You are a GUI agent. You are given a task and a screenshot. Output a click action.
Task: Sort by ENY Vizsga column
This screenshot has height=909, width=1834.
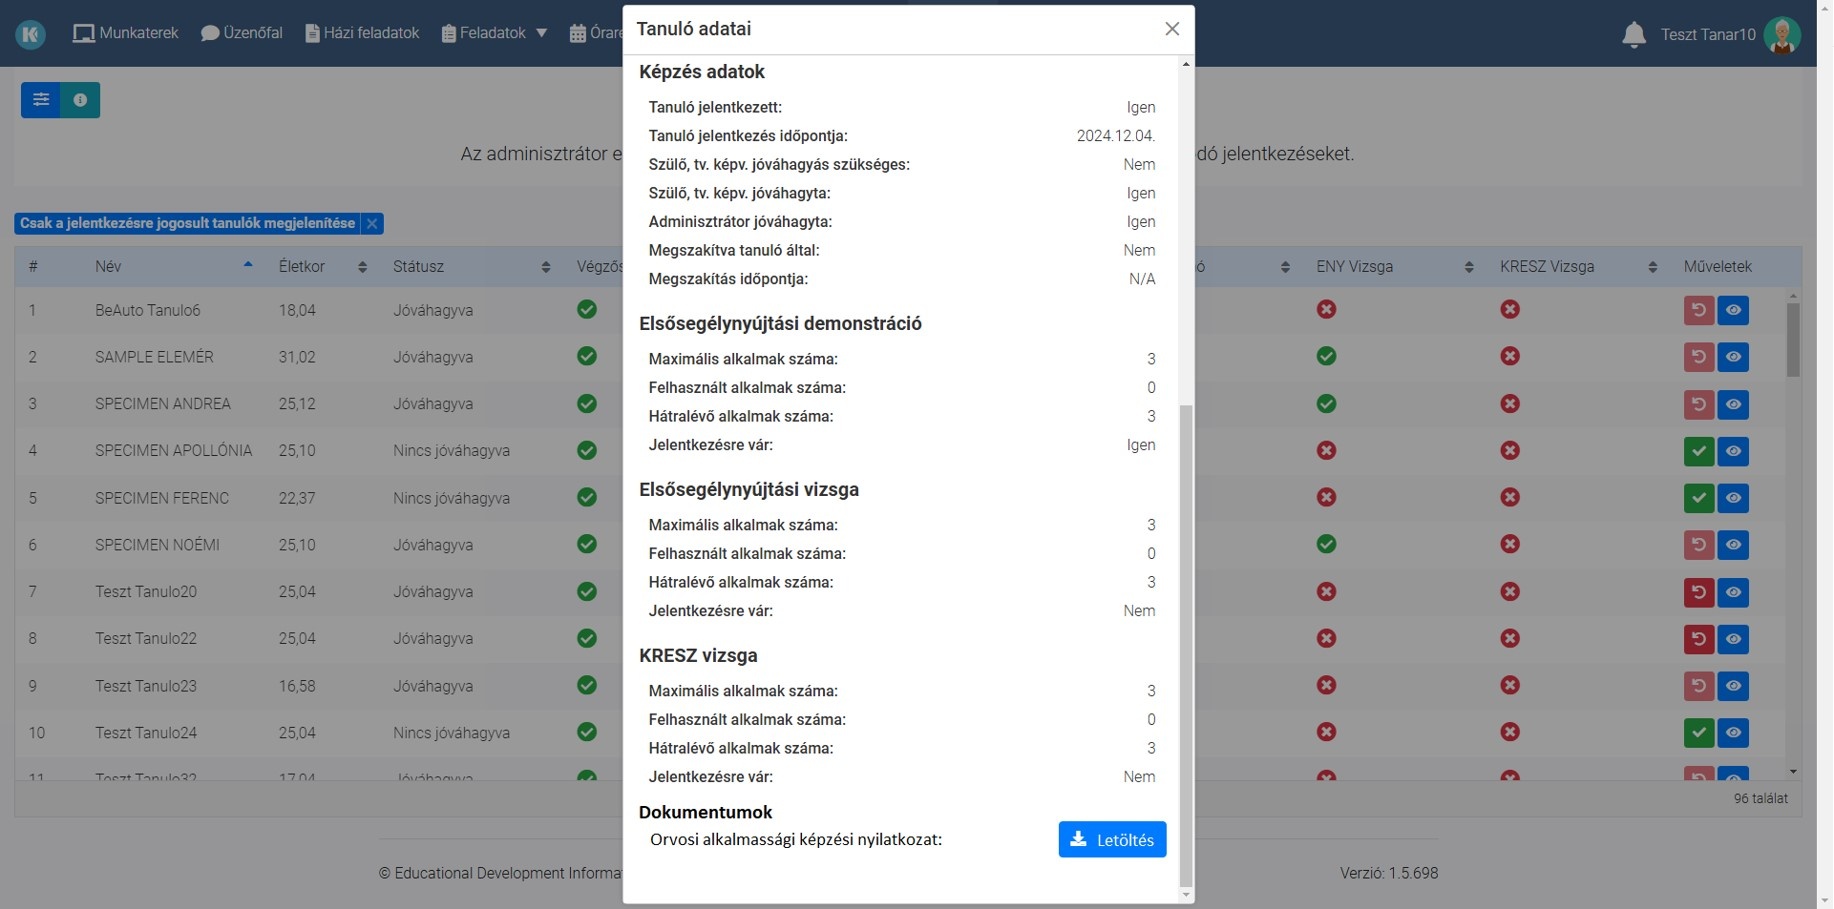pyautogui.click(x=1394, y=267)
